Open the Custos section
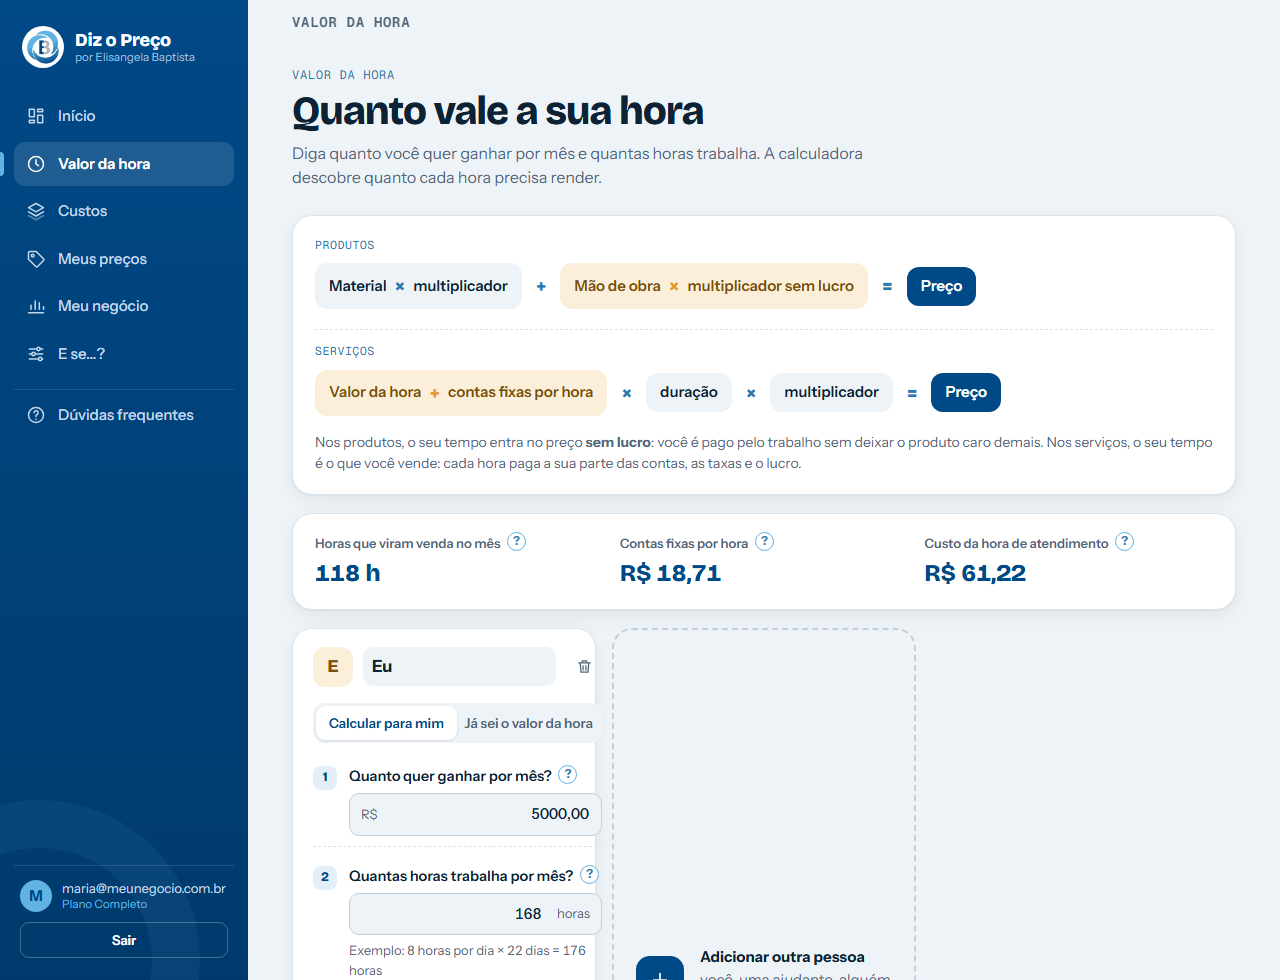 124,211
